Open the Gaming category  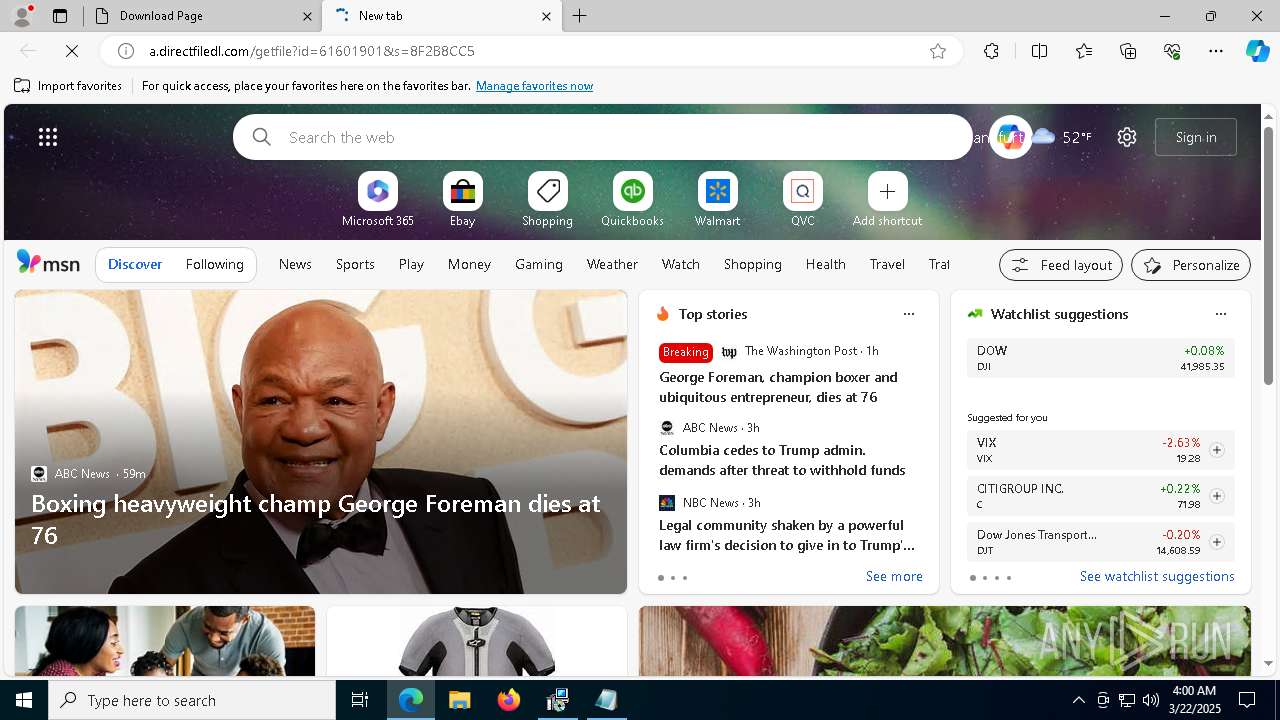click(x=539, y=264)
